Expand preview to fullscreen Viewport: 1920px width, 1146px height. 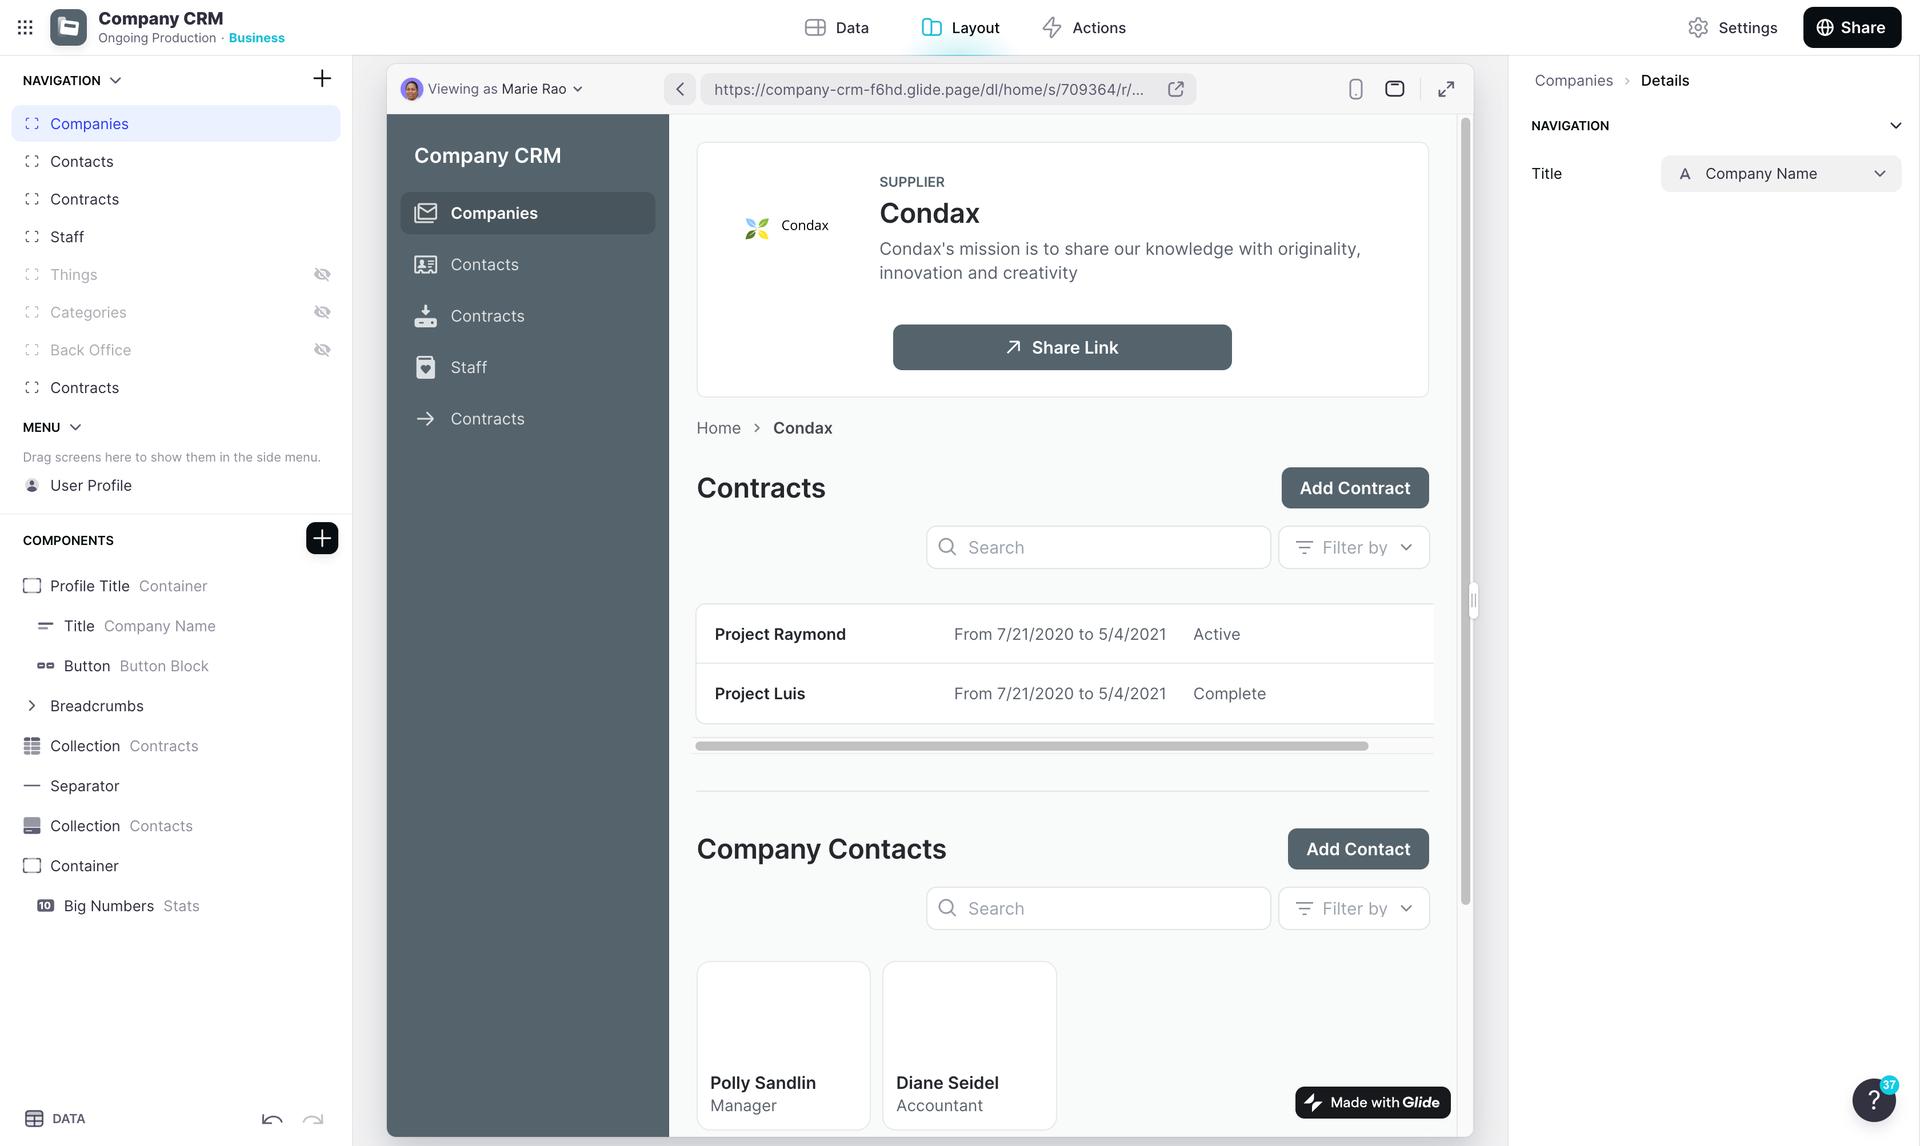tap(1446, 89)
